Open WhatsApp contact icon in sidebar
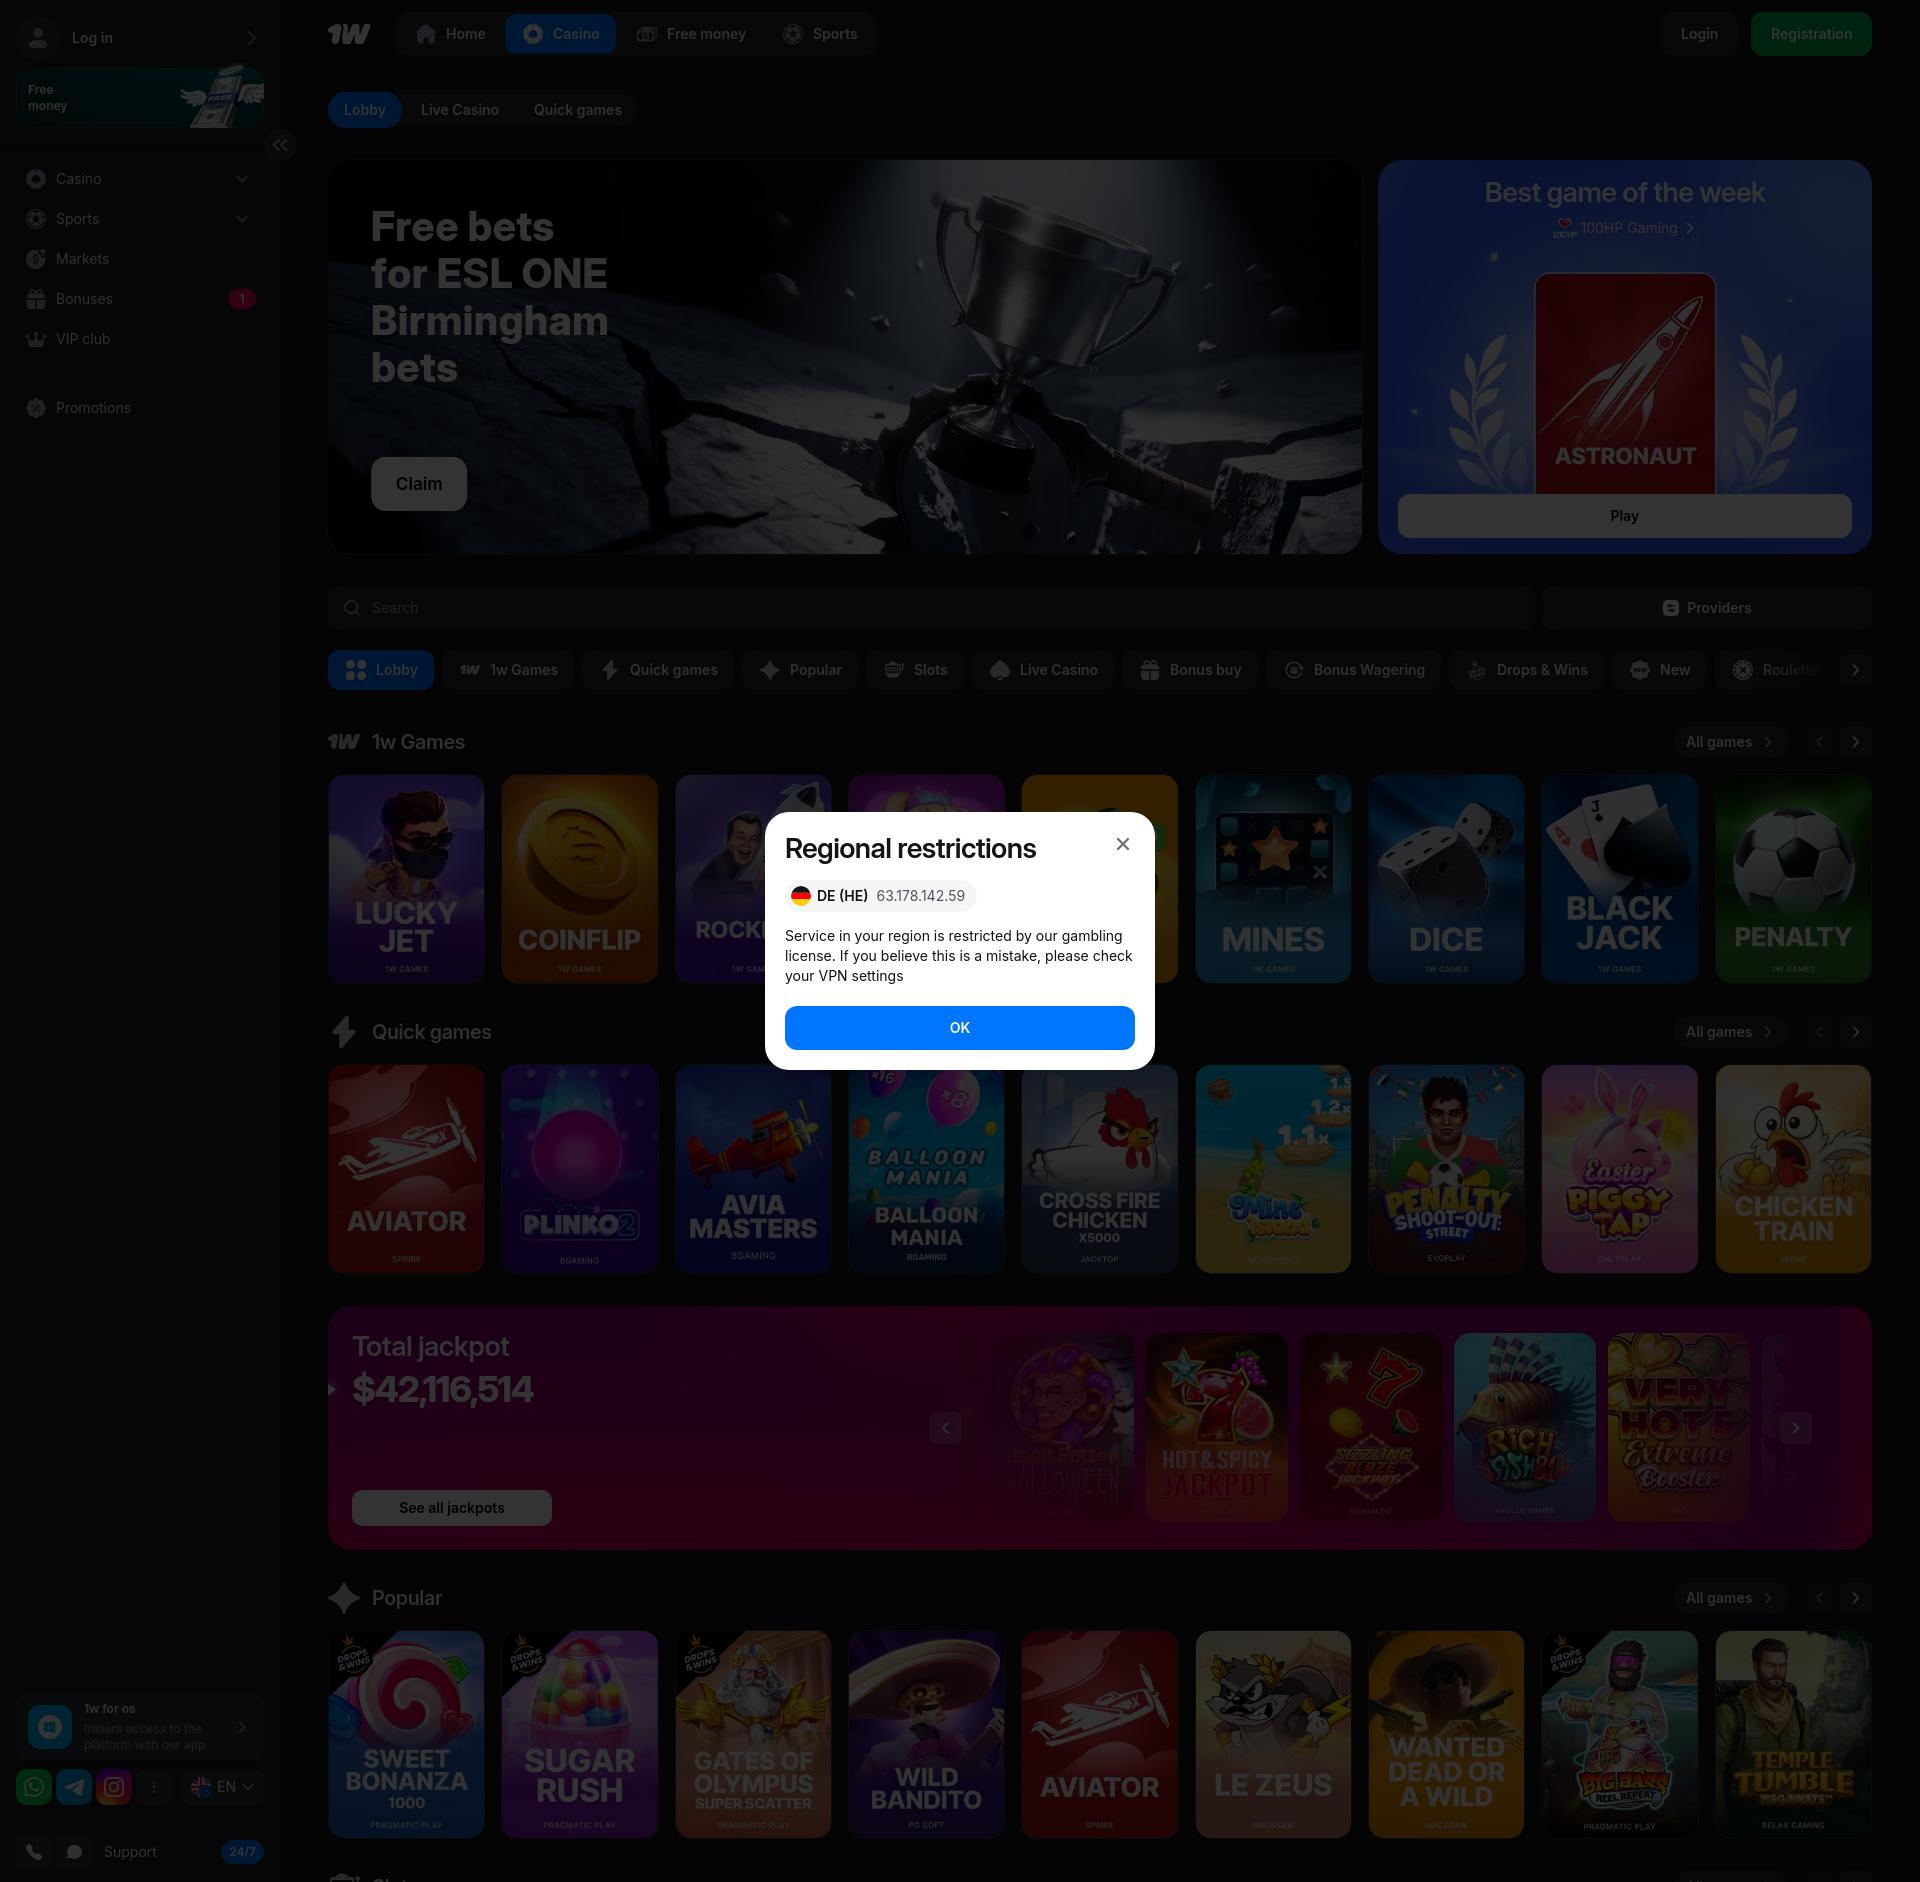The height and width of the screenshot is (1882, 1920). point(34,1787)
